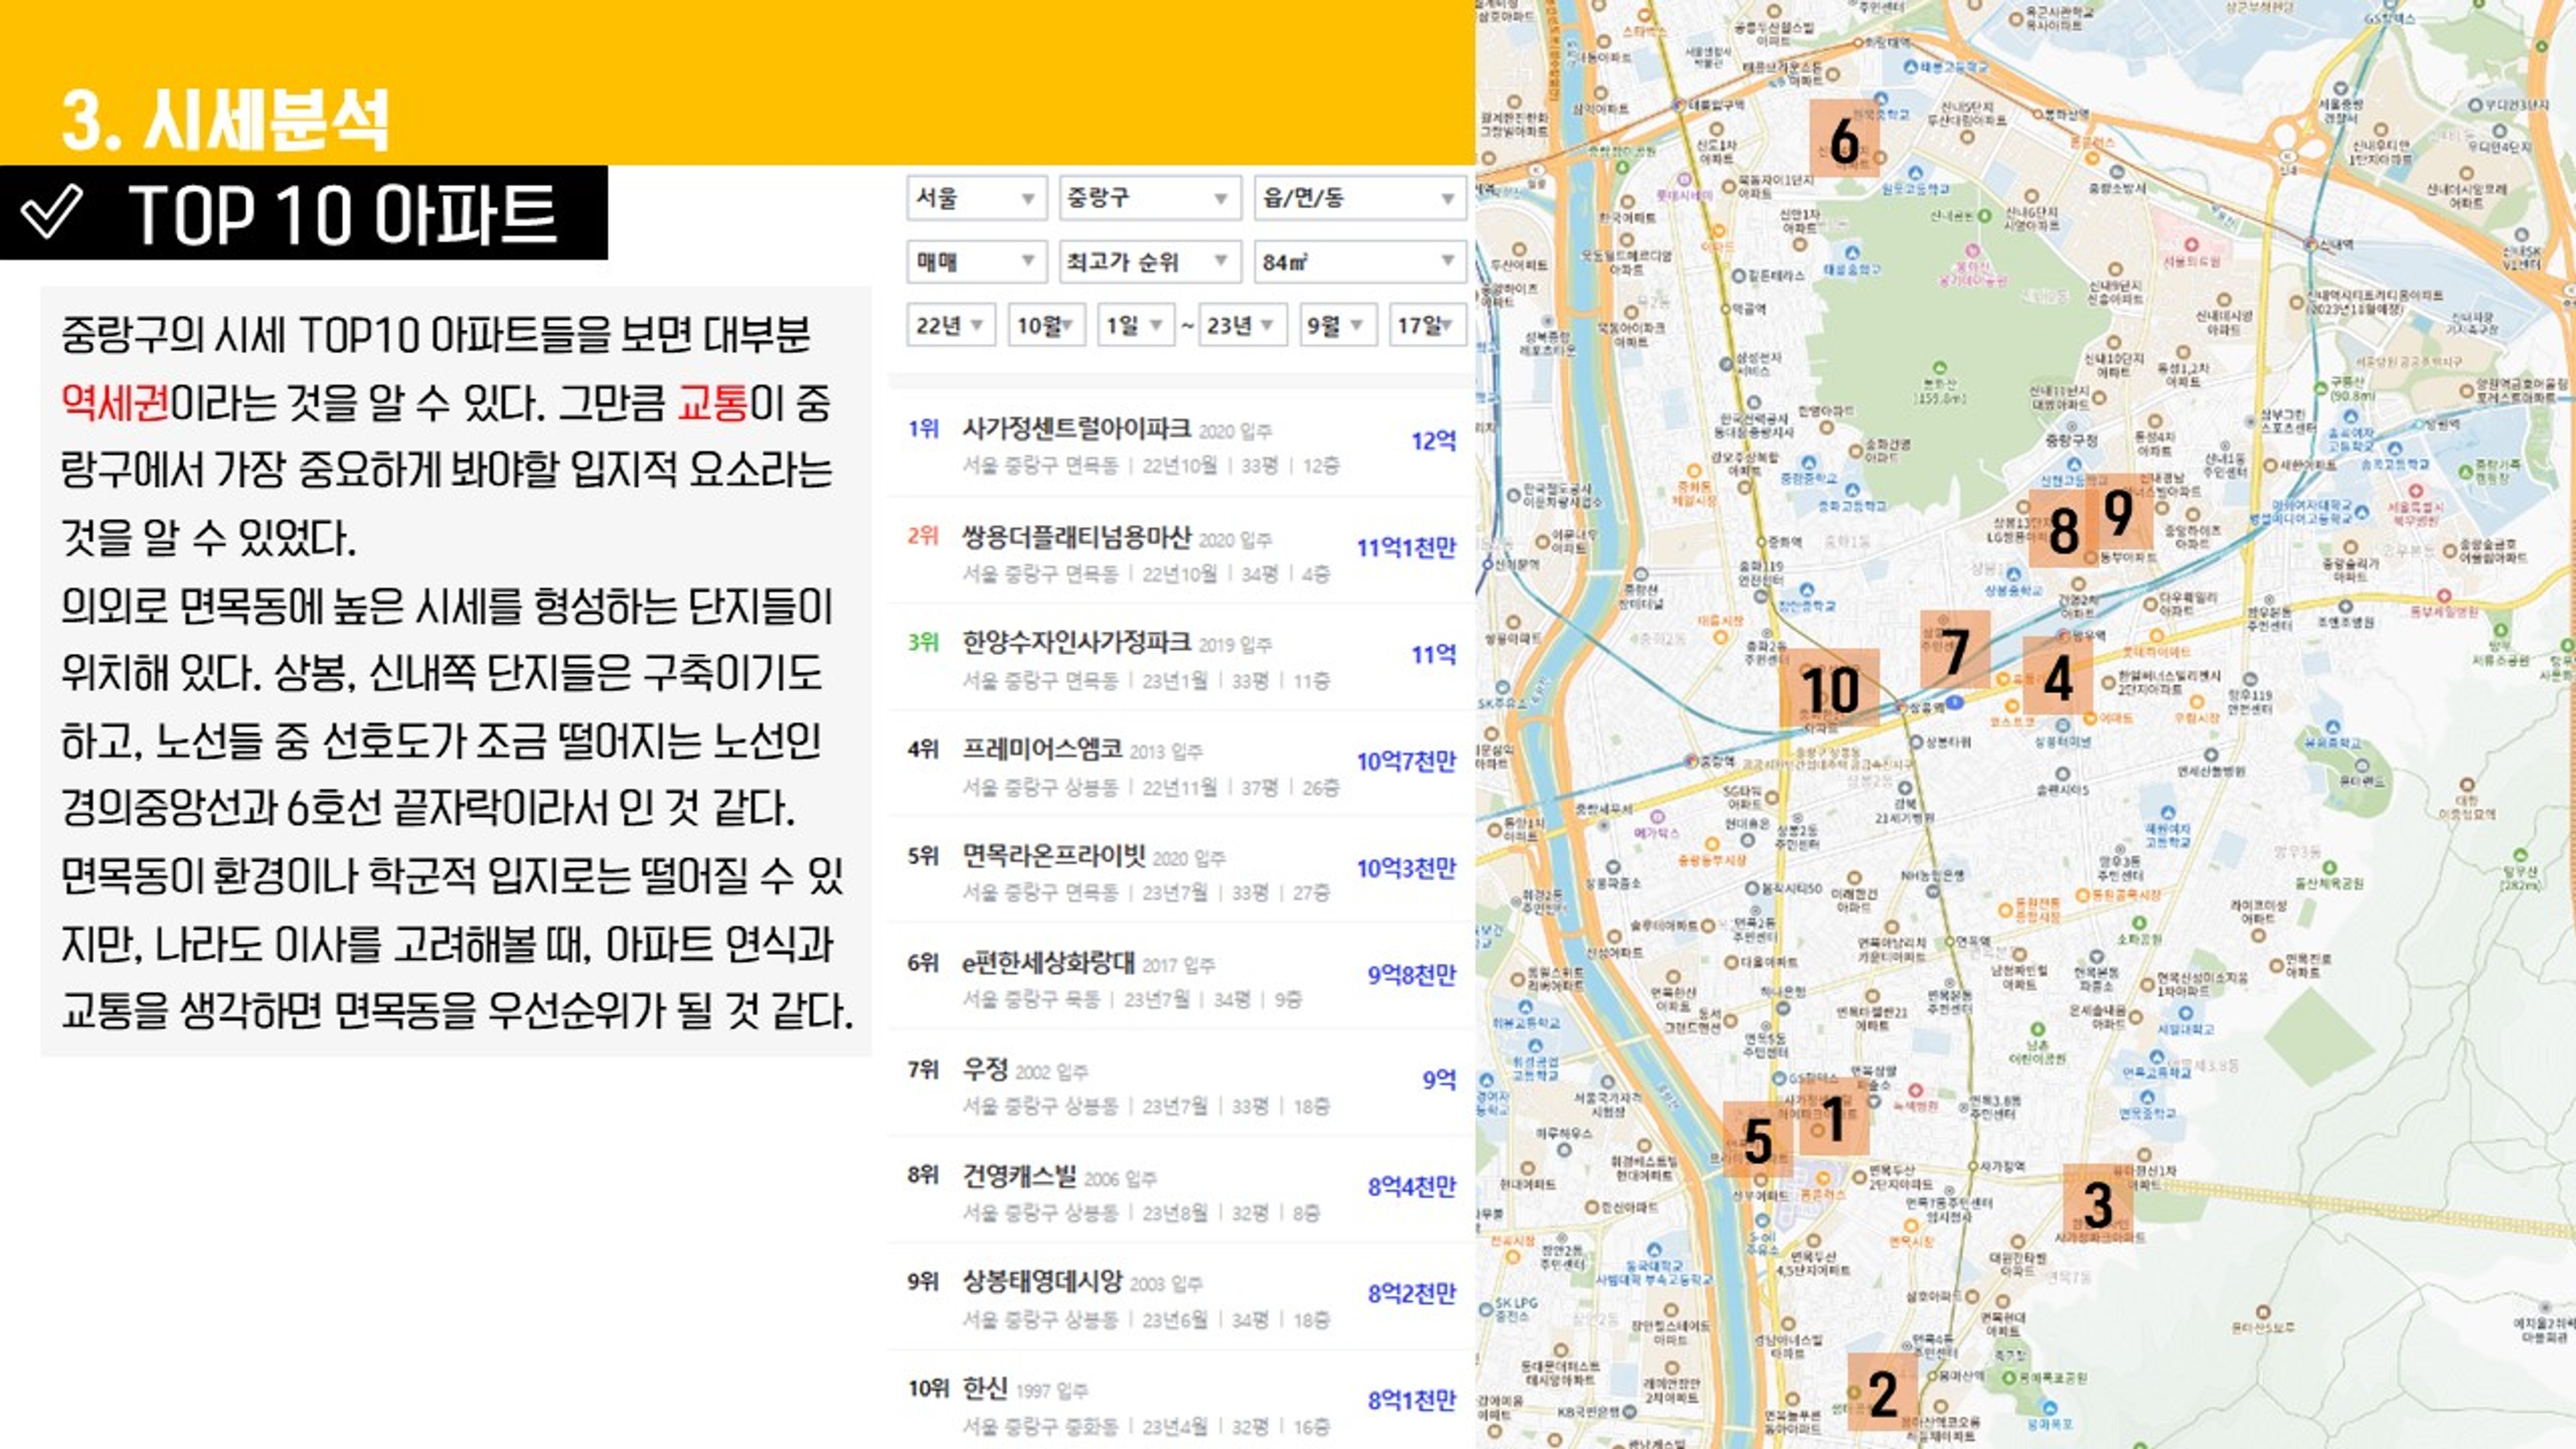The image size is (2576, 1449).
Task: Click the orange map marker numbered 5
Action: pos(1757,1140)
